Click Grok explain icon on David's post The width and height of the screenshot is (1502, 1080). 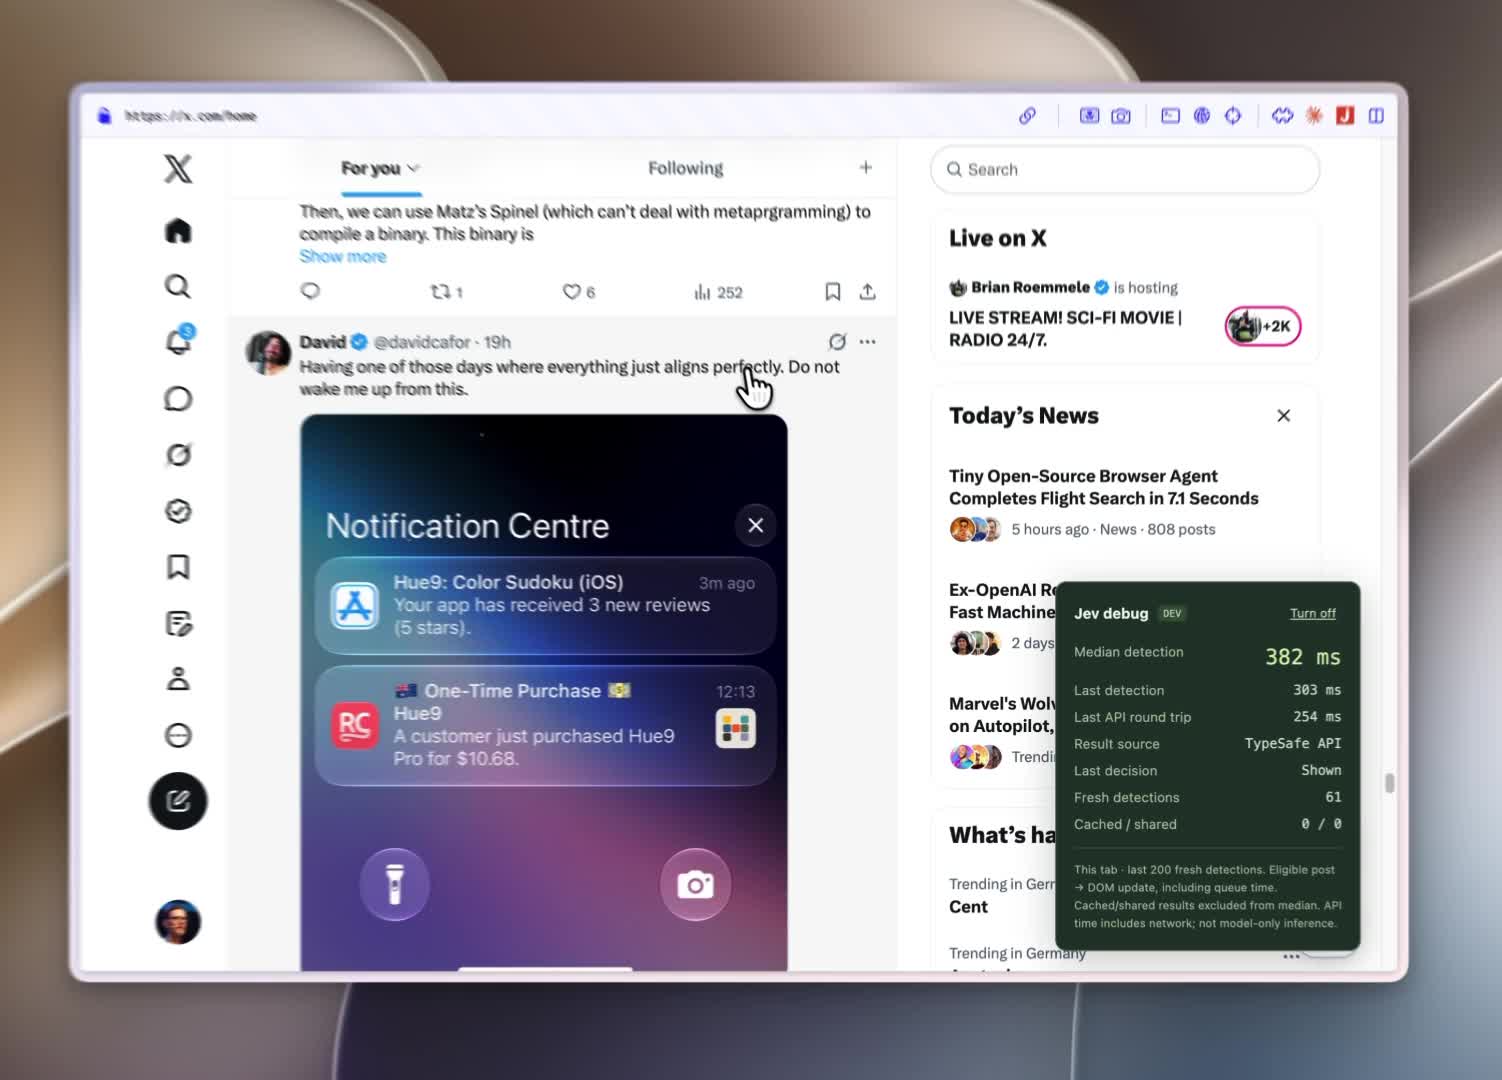click(x=837, y=342)
